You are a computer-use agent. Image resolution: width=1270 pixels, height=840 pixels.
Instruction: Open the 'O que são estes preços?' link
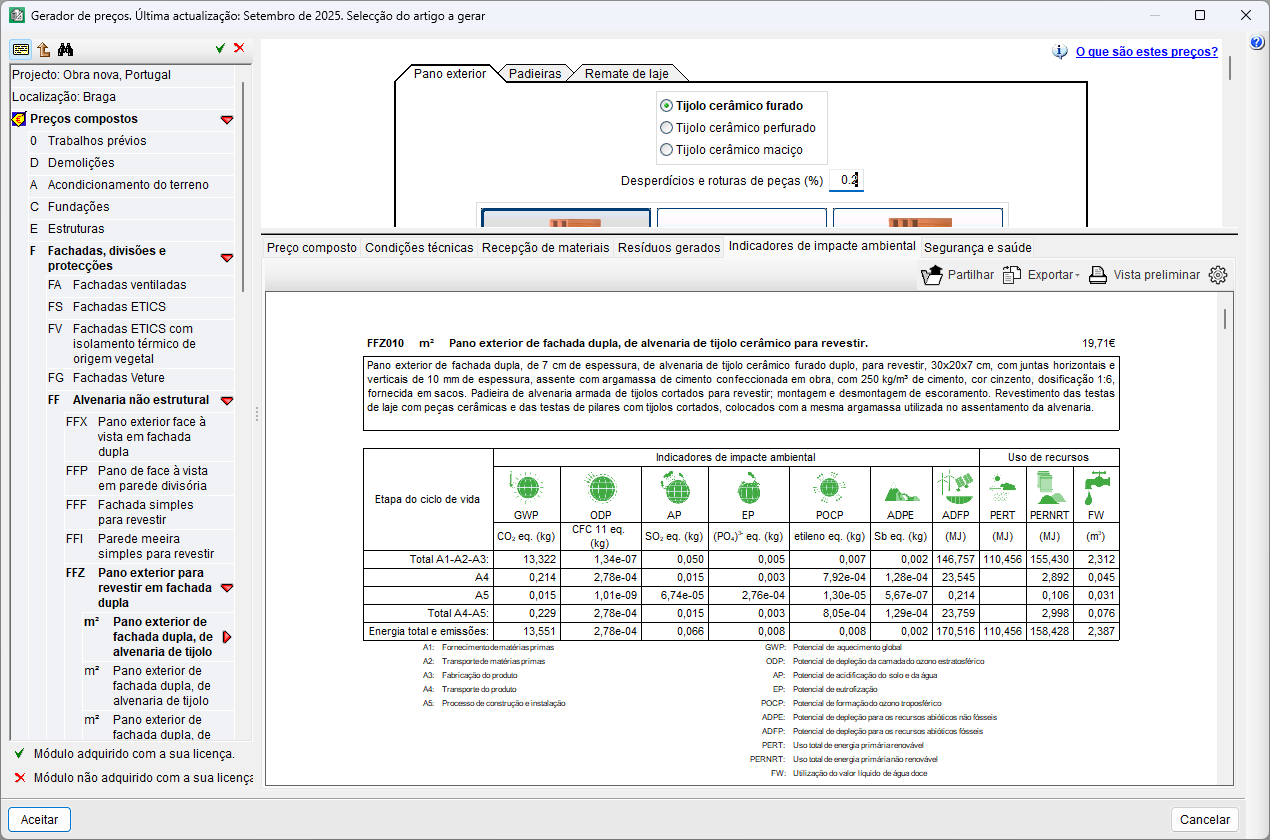(x=1146, y=52)
